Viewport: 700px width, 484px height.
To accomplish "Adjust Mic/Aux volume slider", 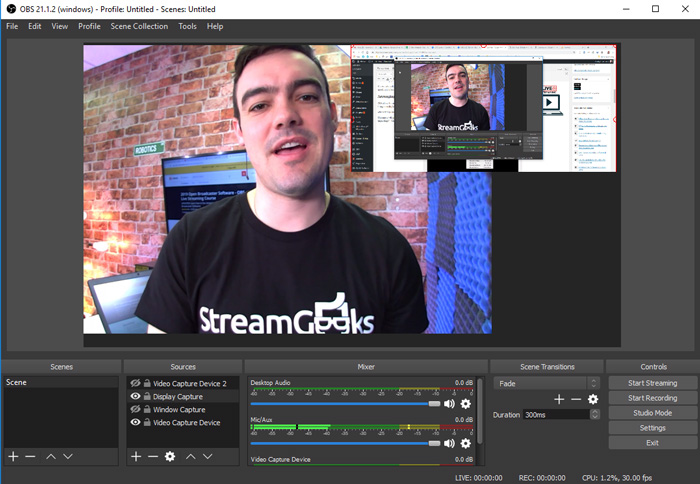I will [x=346, y=443].
